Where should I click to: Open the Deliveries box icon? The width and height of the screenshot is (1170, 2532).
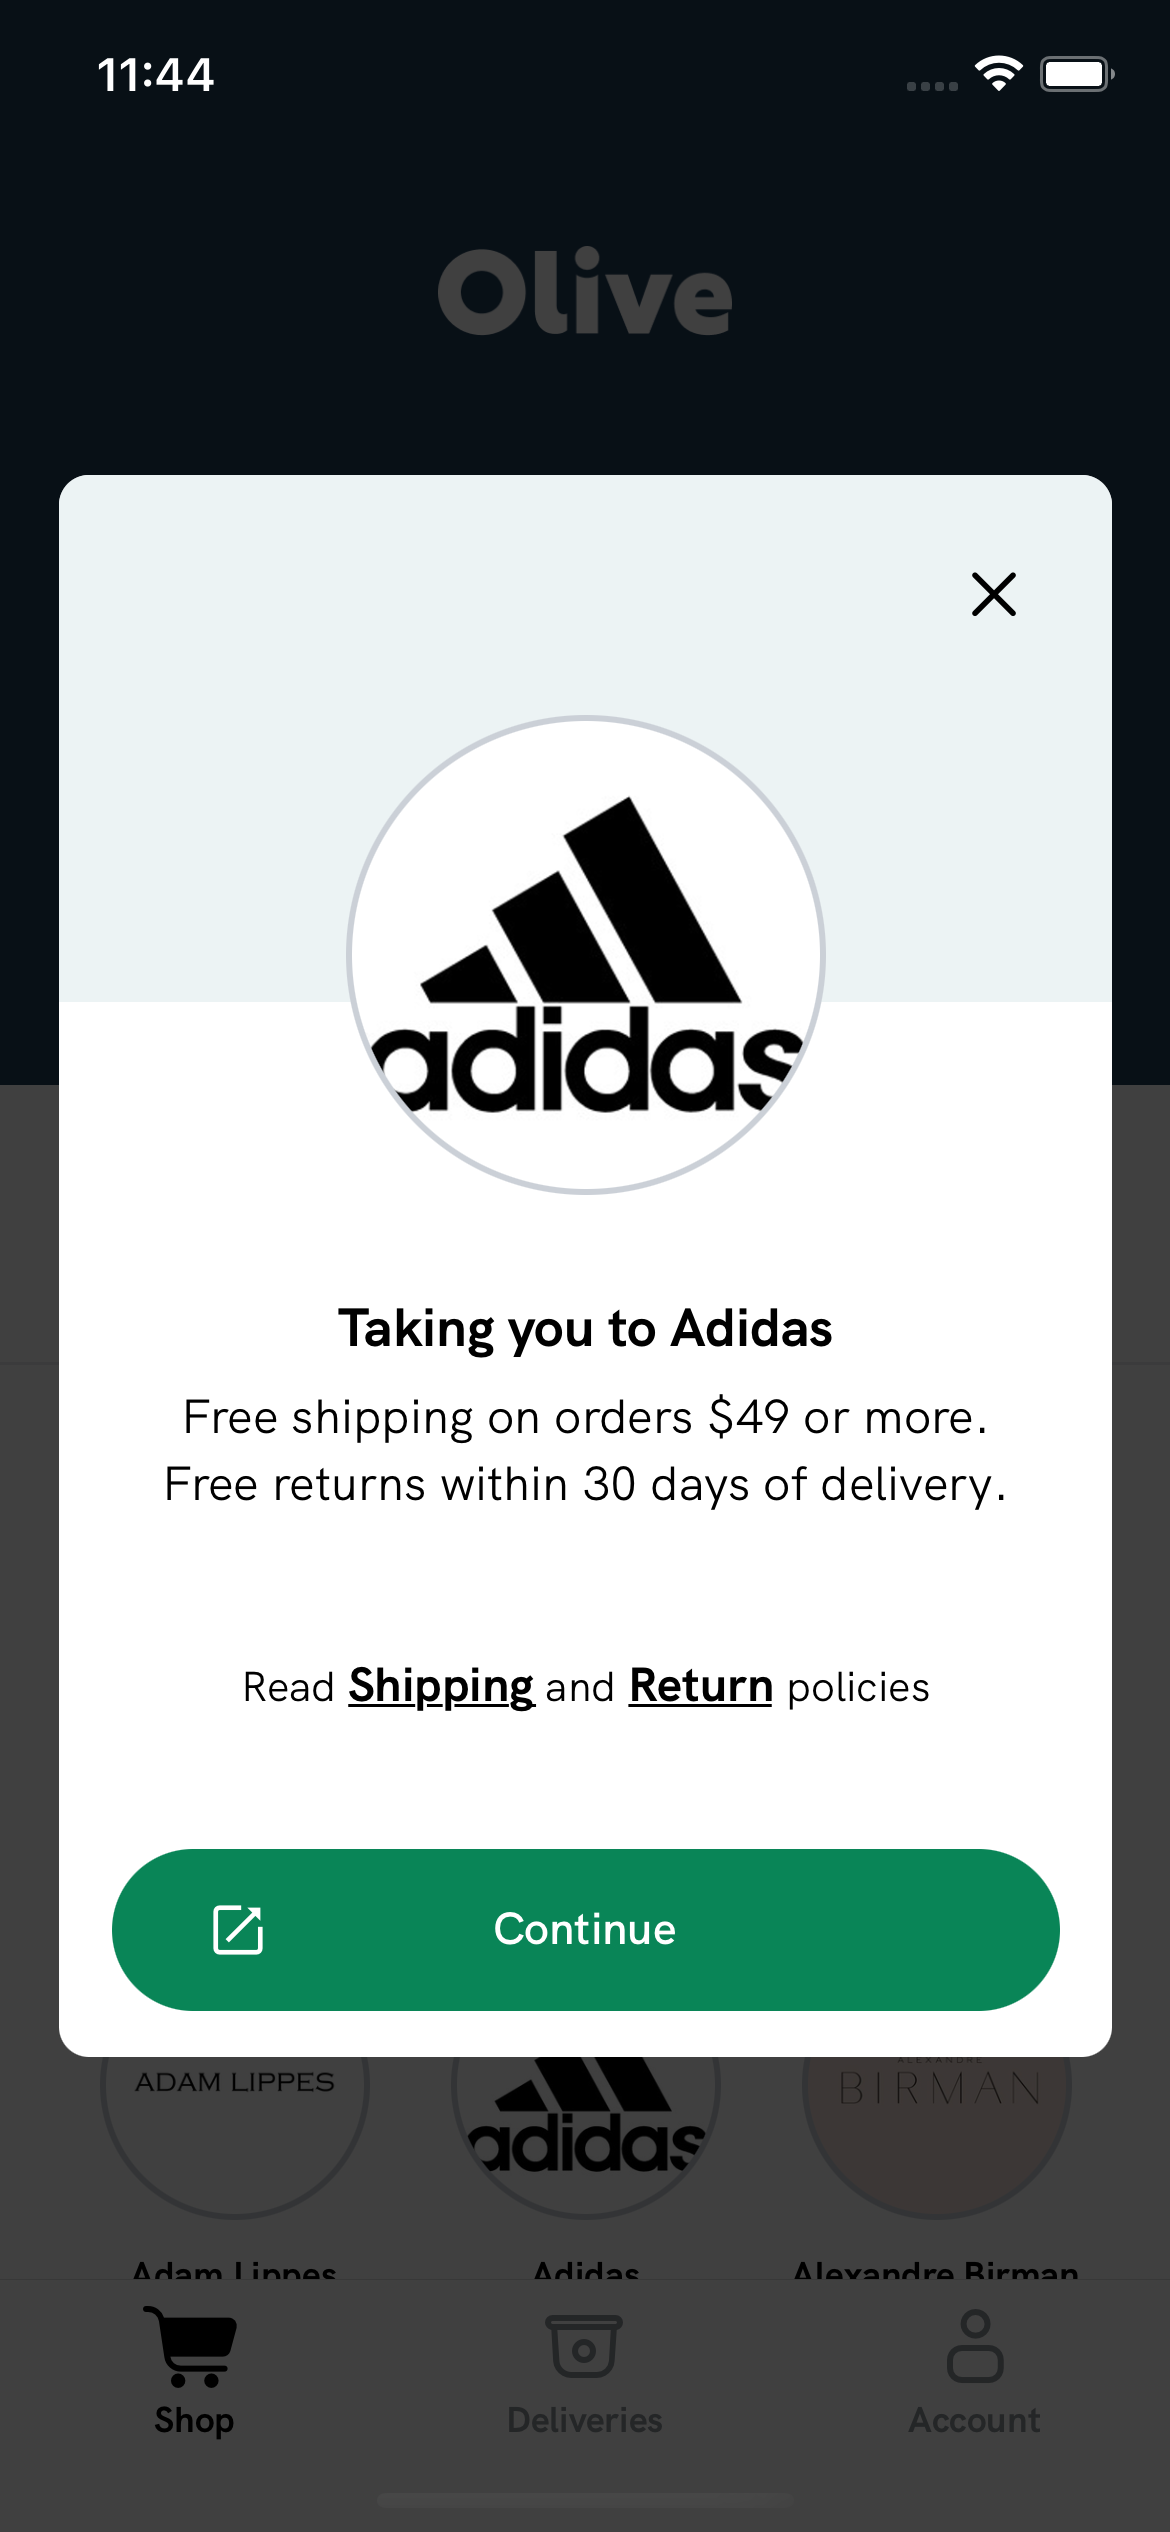point(584,2346)
